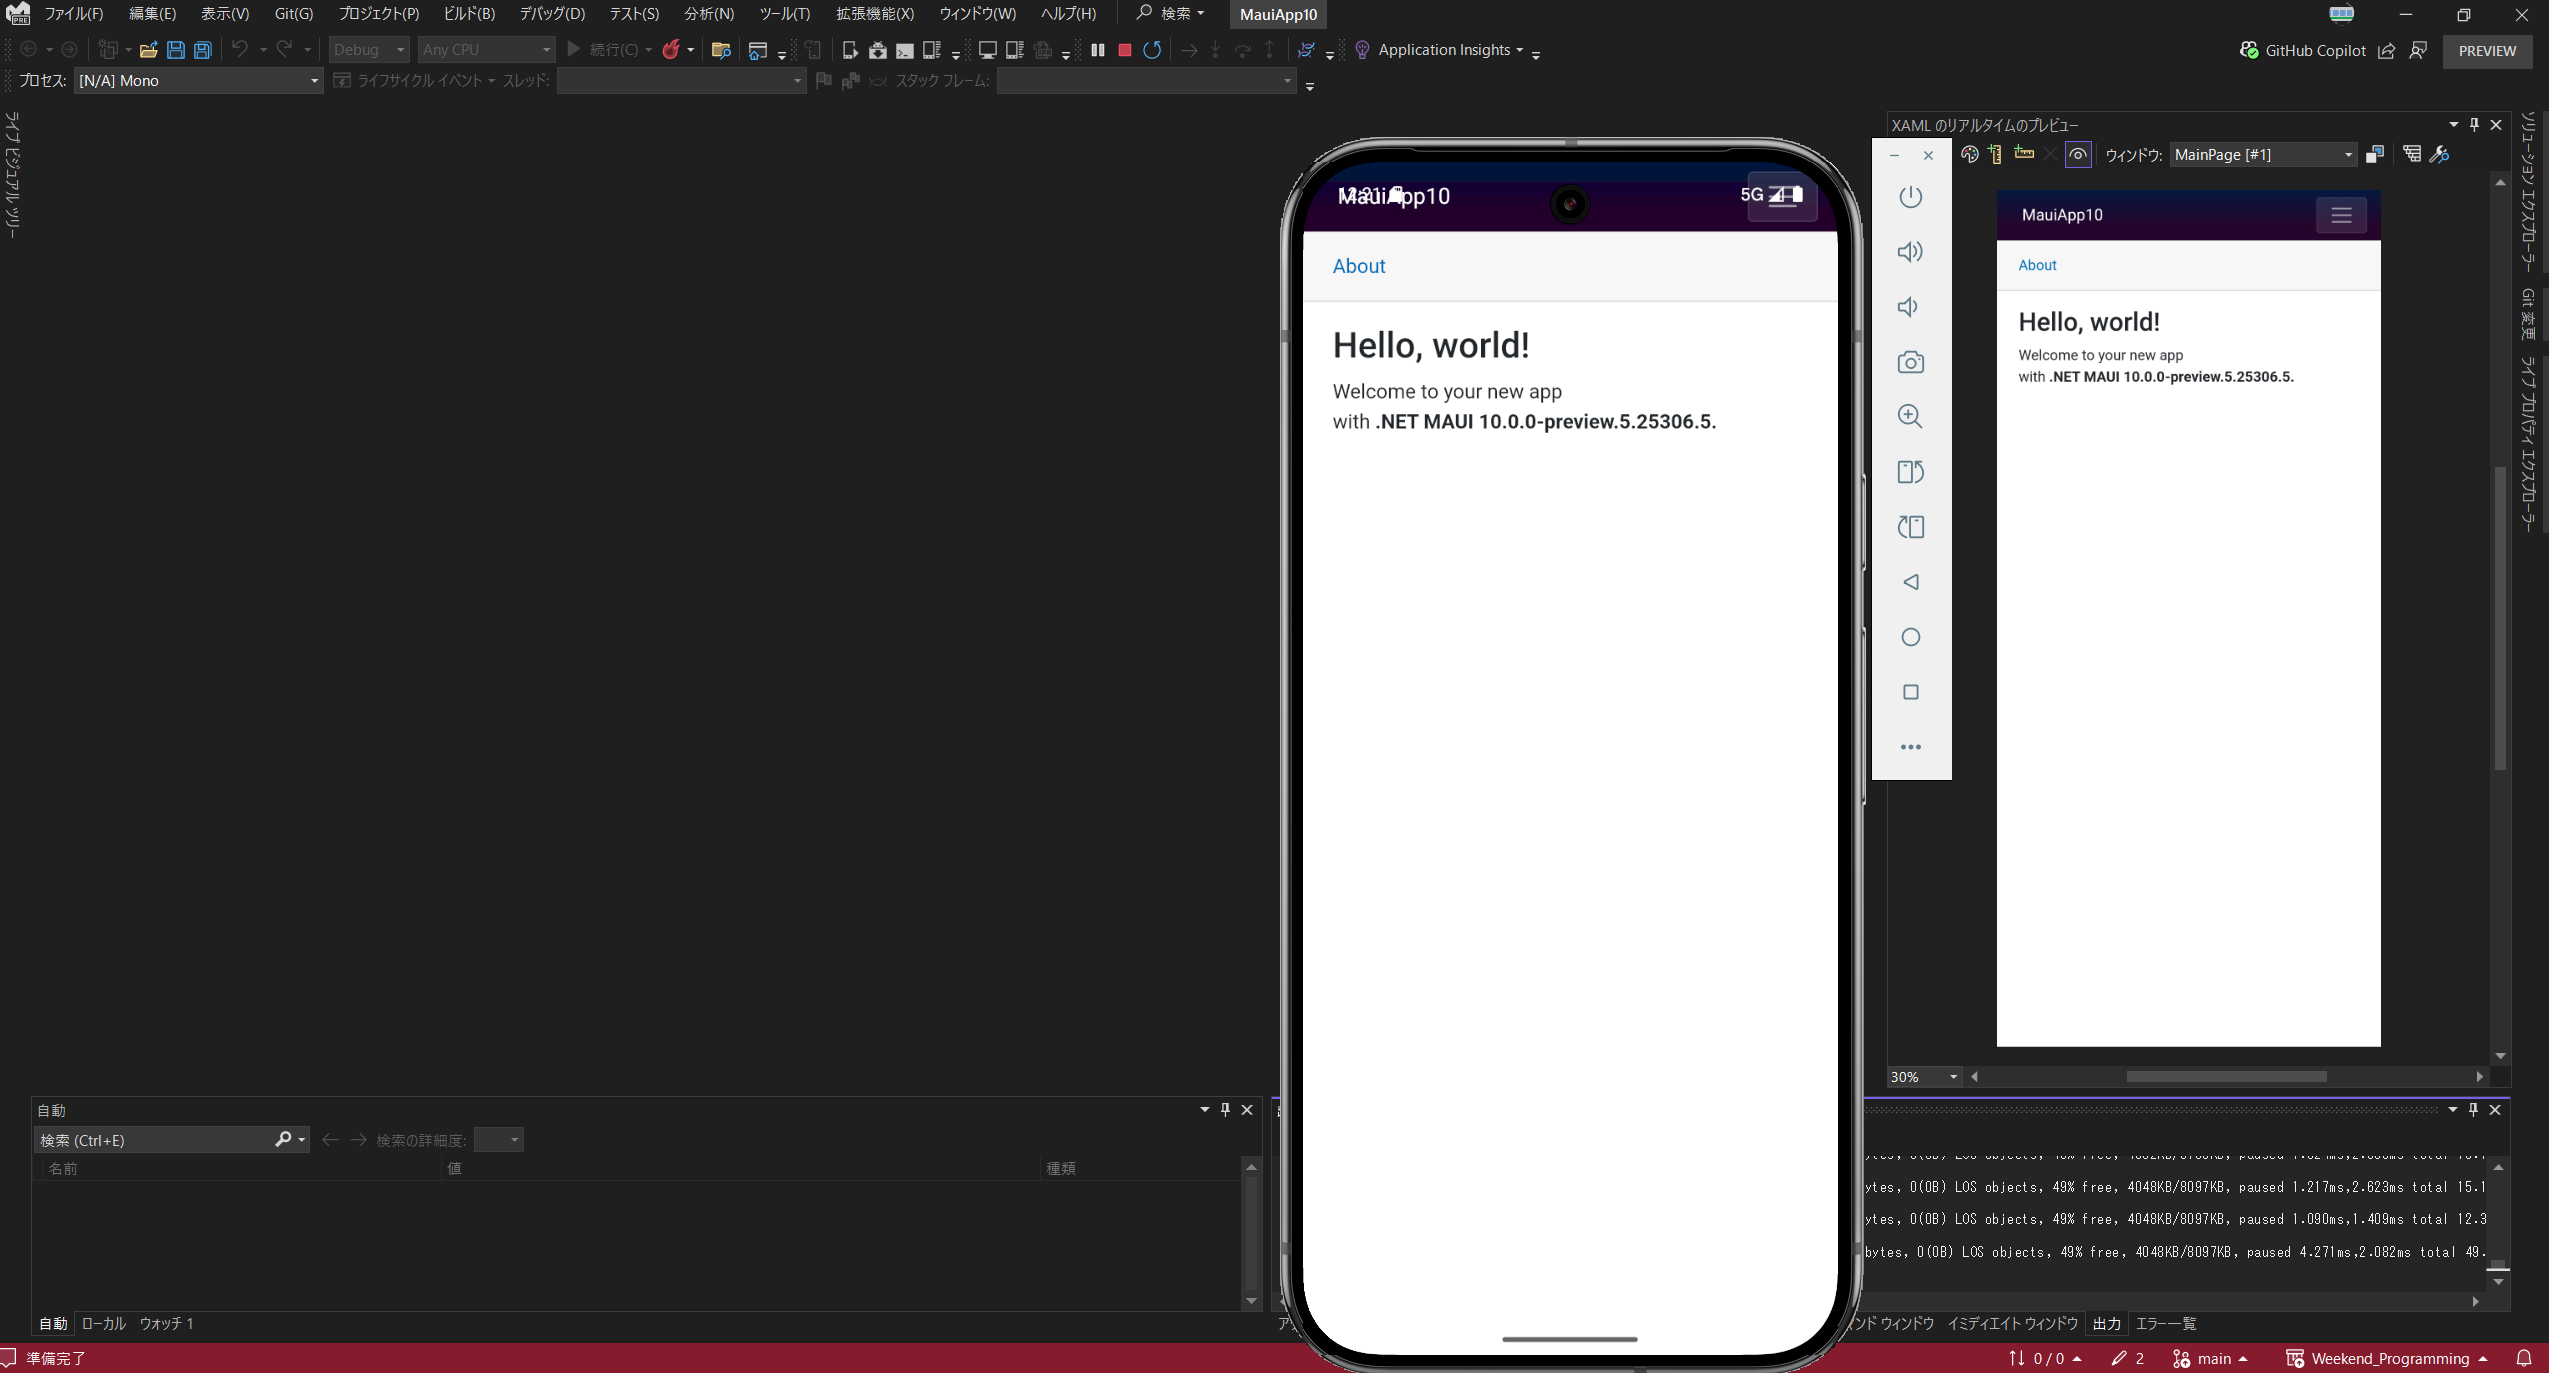Click the emulator power button

1911,197
